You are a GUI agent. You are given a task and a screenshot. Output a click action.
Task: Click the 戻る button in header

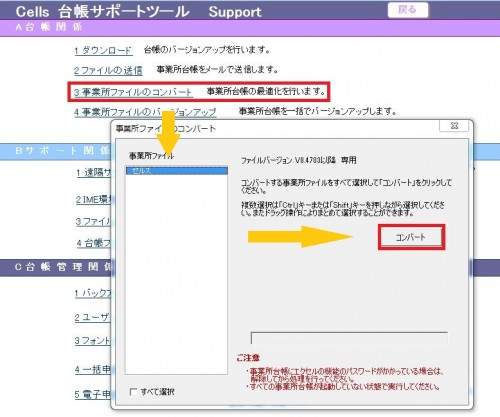point(408,10)
